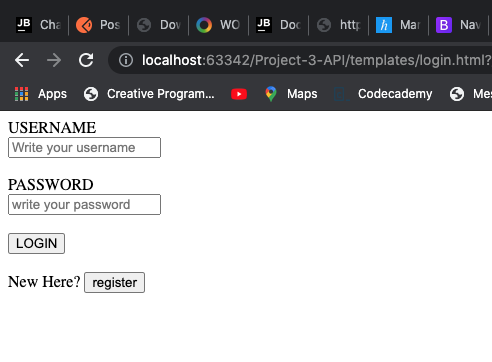Click the 'New Here?' text
Viewport: 492px width, 362px height.
(44, 282)
